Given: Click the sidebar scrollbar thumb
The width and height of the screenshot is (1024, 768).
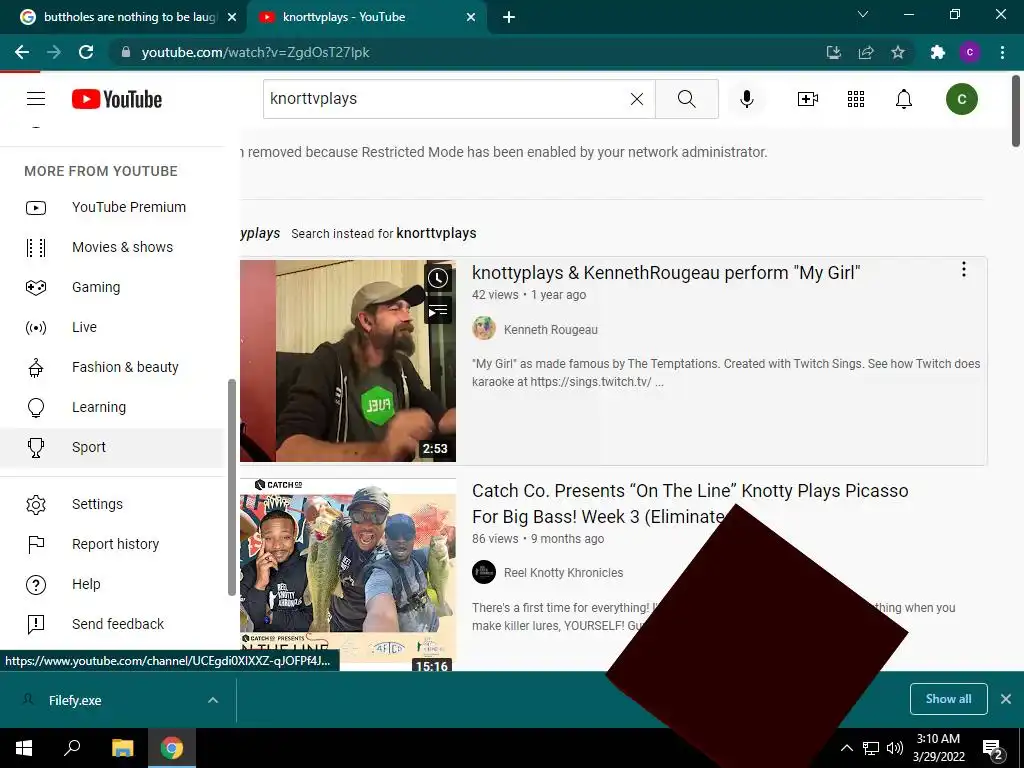Looking at the screenshot, I should (x=231, y=487).
